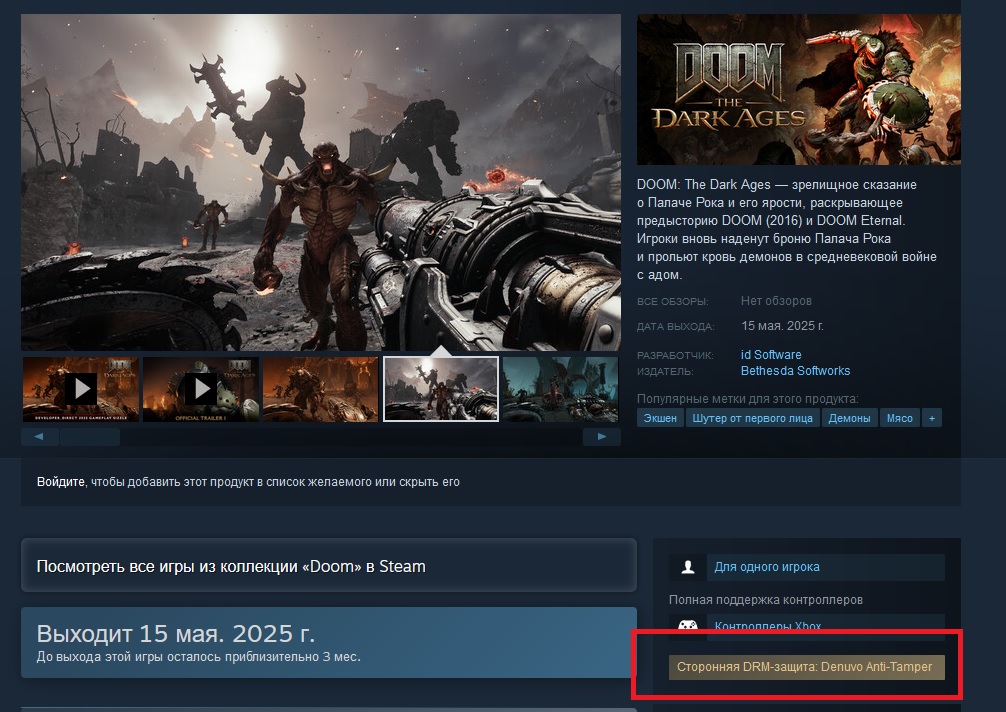Play the developer direct gameplay sizzle video thumbnail
The image size is (1006, 712).
(x=81, y=389)
